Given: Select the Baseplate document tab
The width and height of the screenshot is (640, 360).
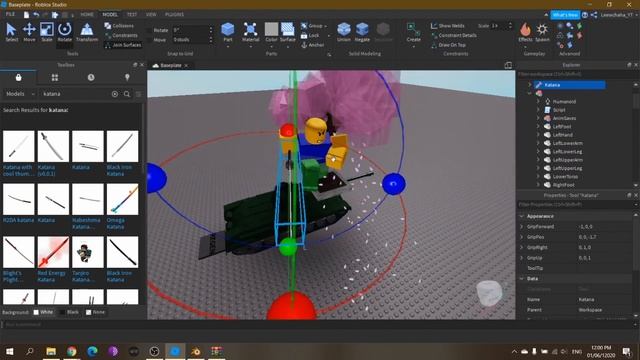Looking at the screenshot, I should coord(171,65).
